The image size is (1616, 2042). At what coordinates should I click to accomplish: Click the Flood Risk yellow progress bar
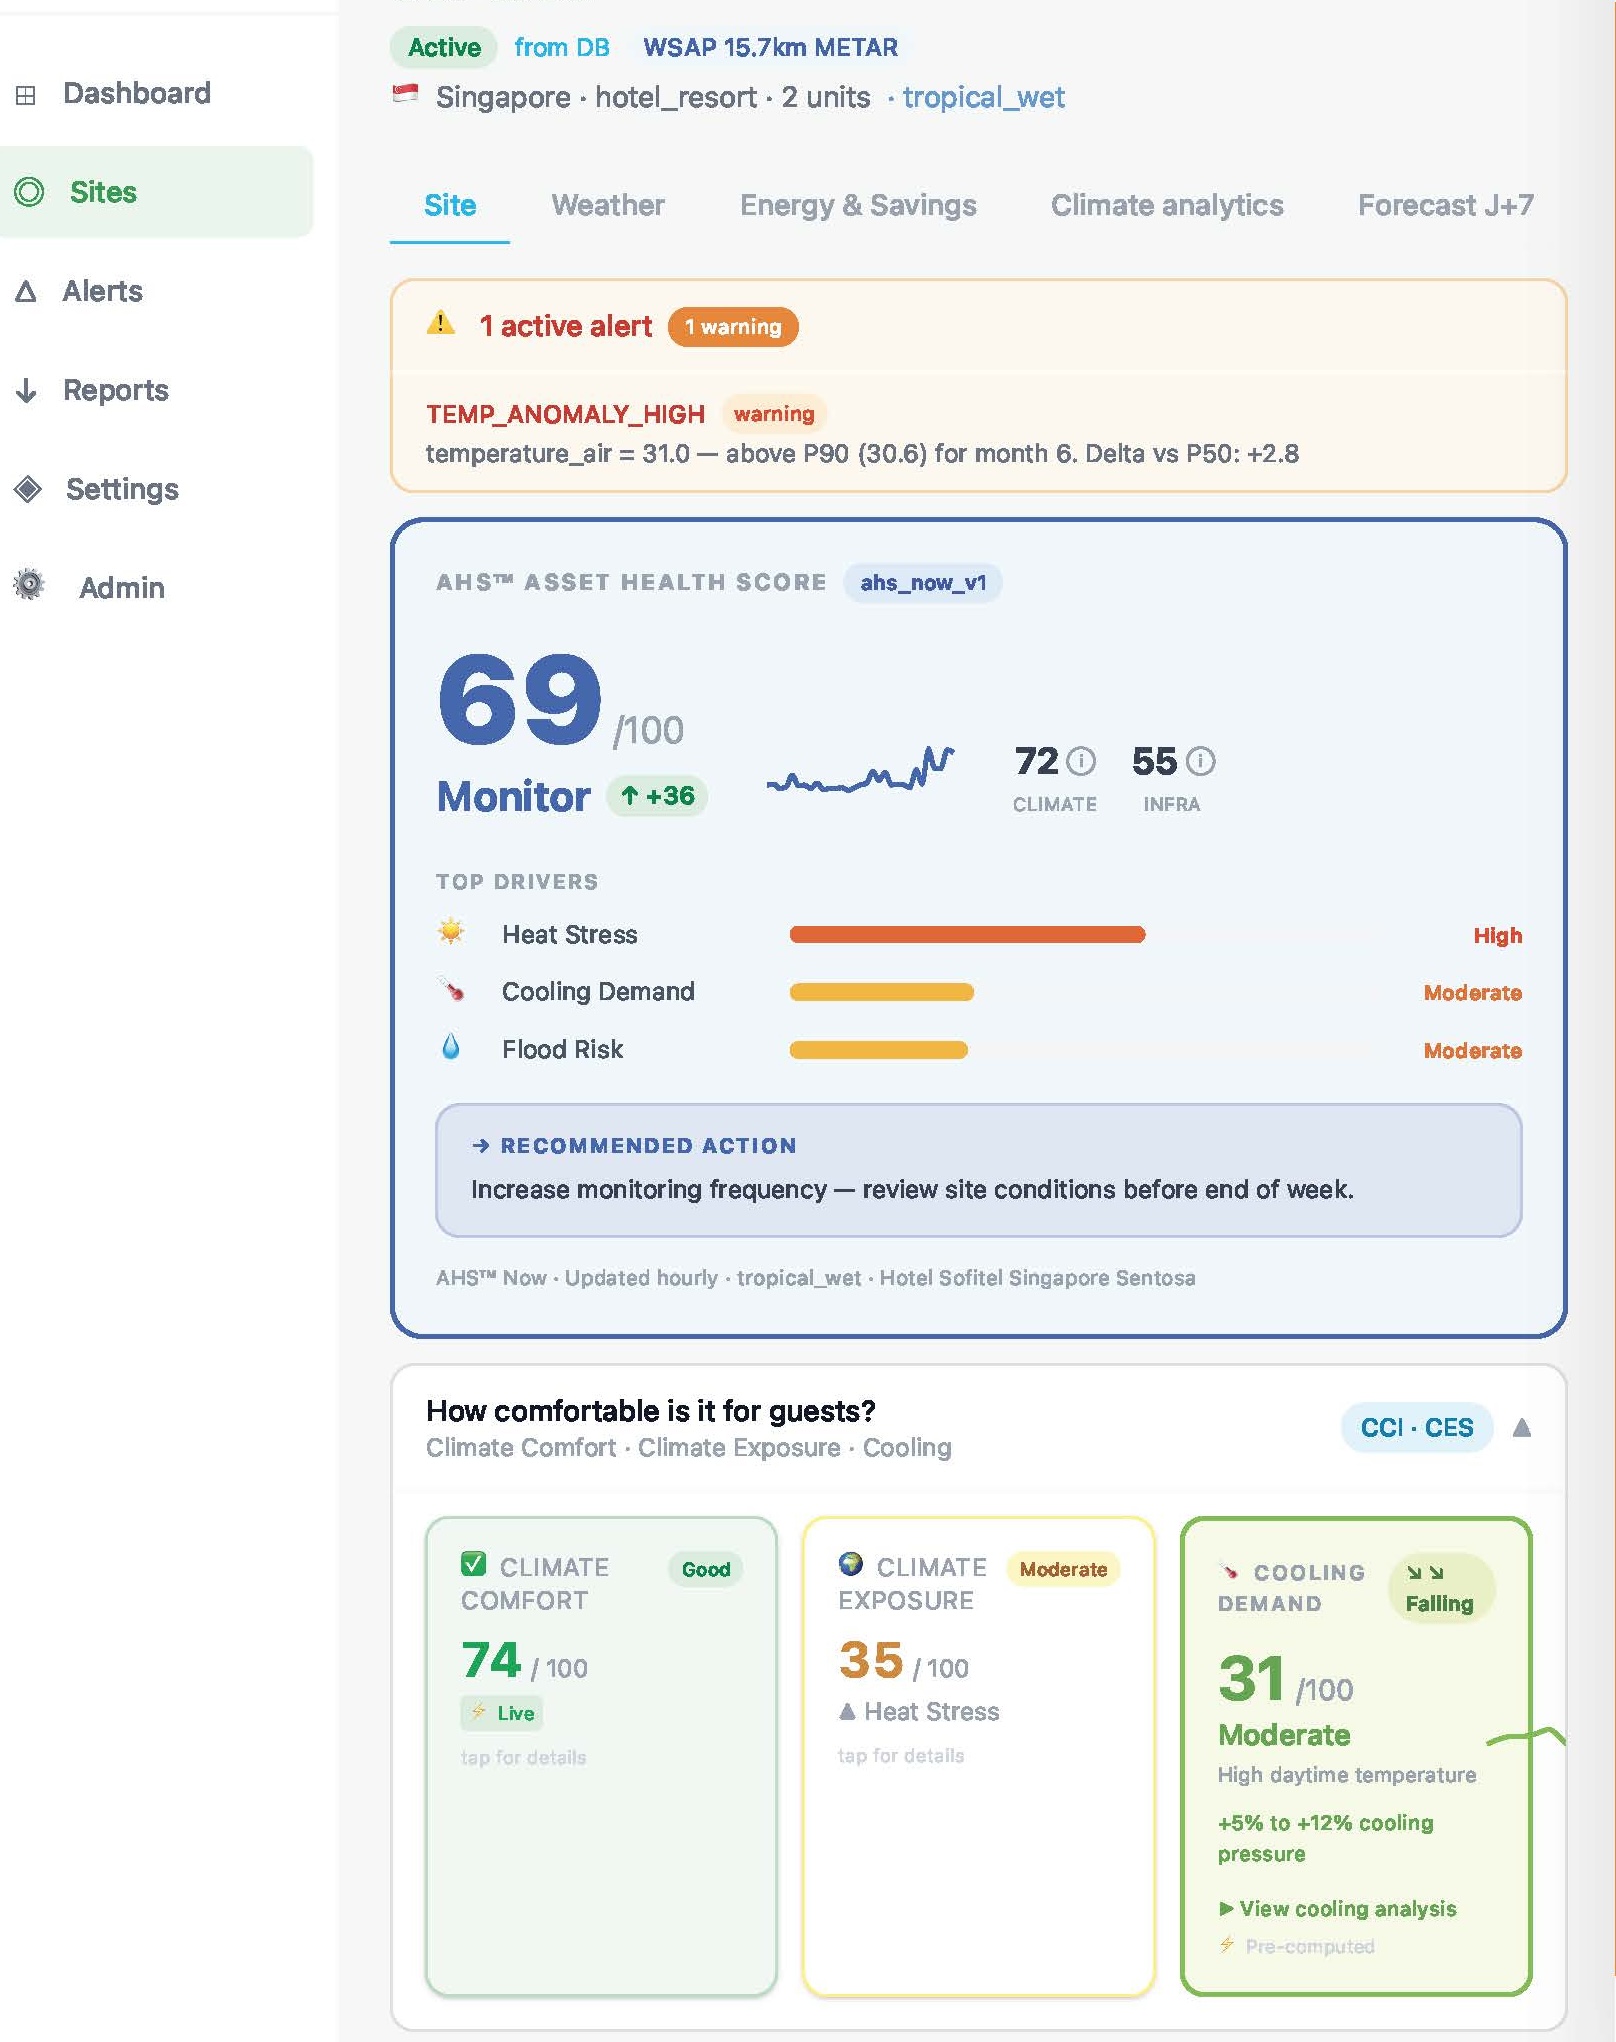(878, 1050)
